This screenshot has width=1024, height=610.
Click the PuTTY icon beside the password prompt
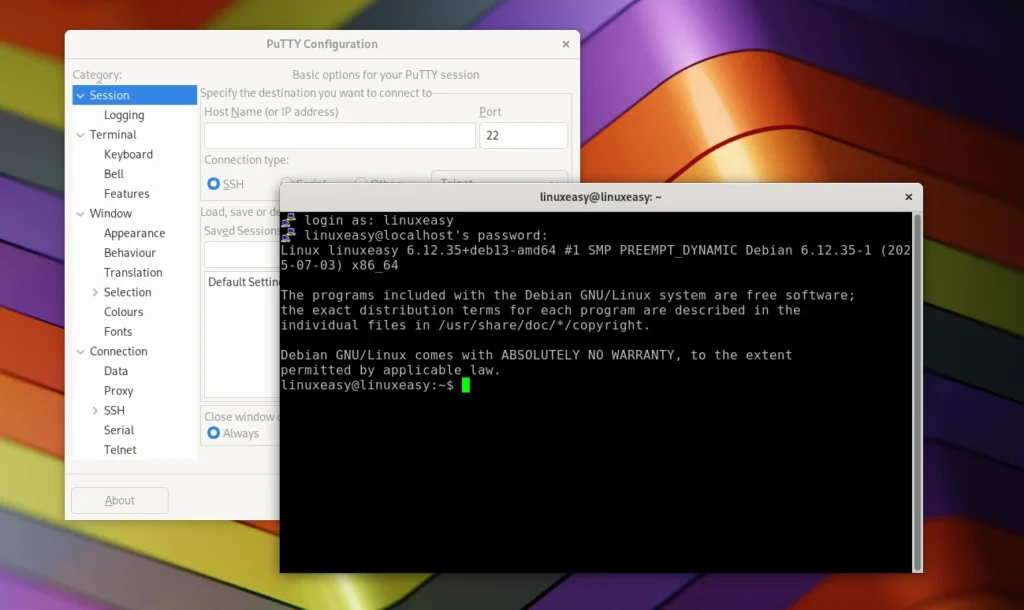pos(289,234)
